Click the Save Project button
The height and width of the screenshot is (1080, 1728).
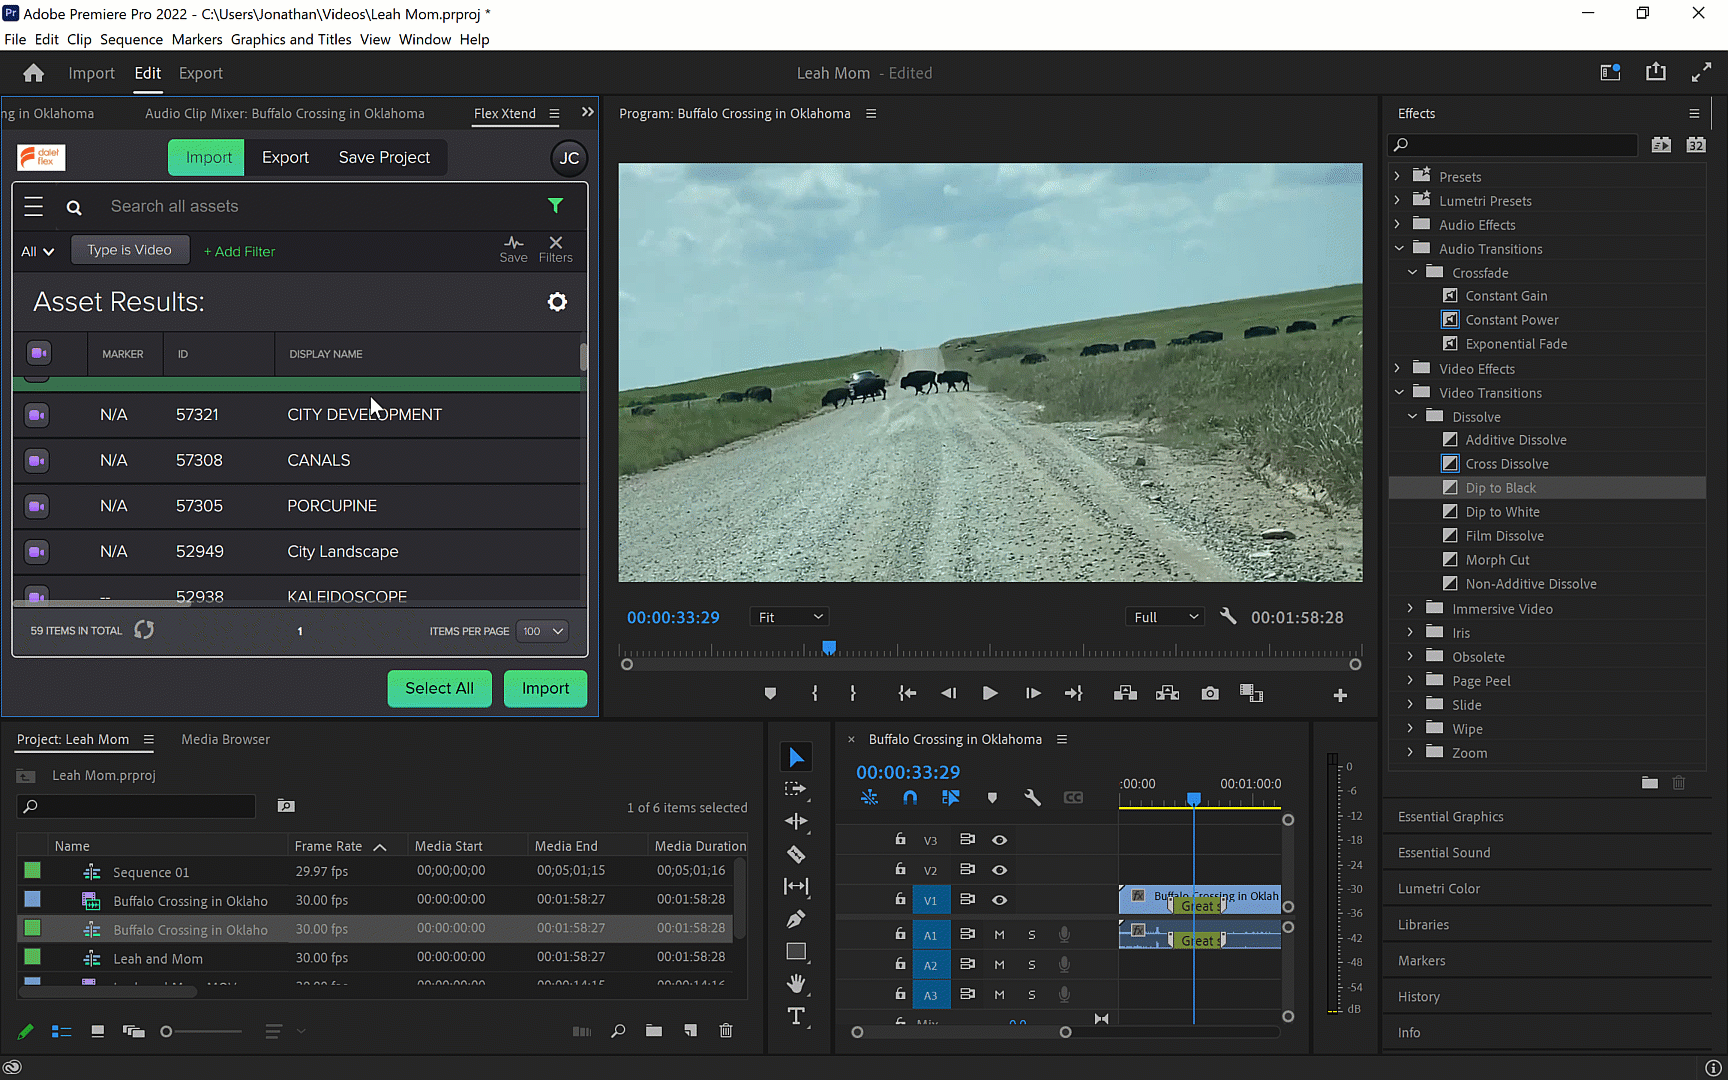pos(384,157)
